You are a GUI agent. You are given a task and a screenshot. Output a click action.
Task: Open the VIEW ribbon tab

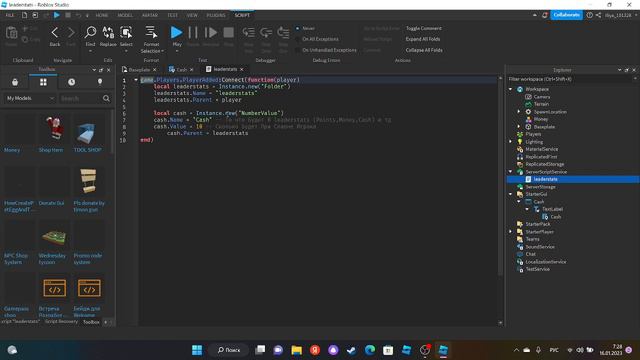click(x=192, y=15)
